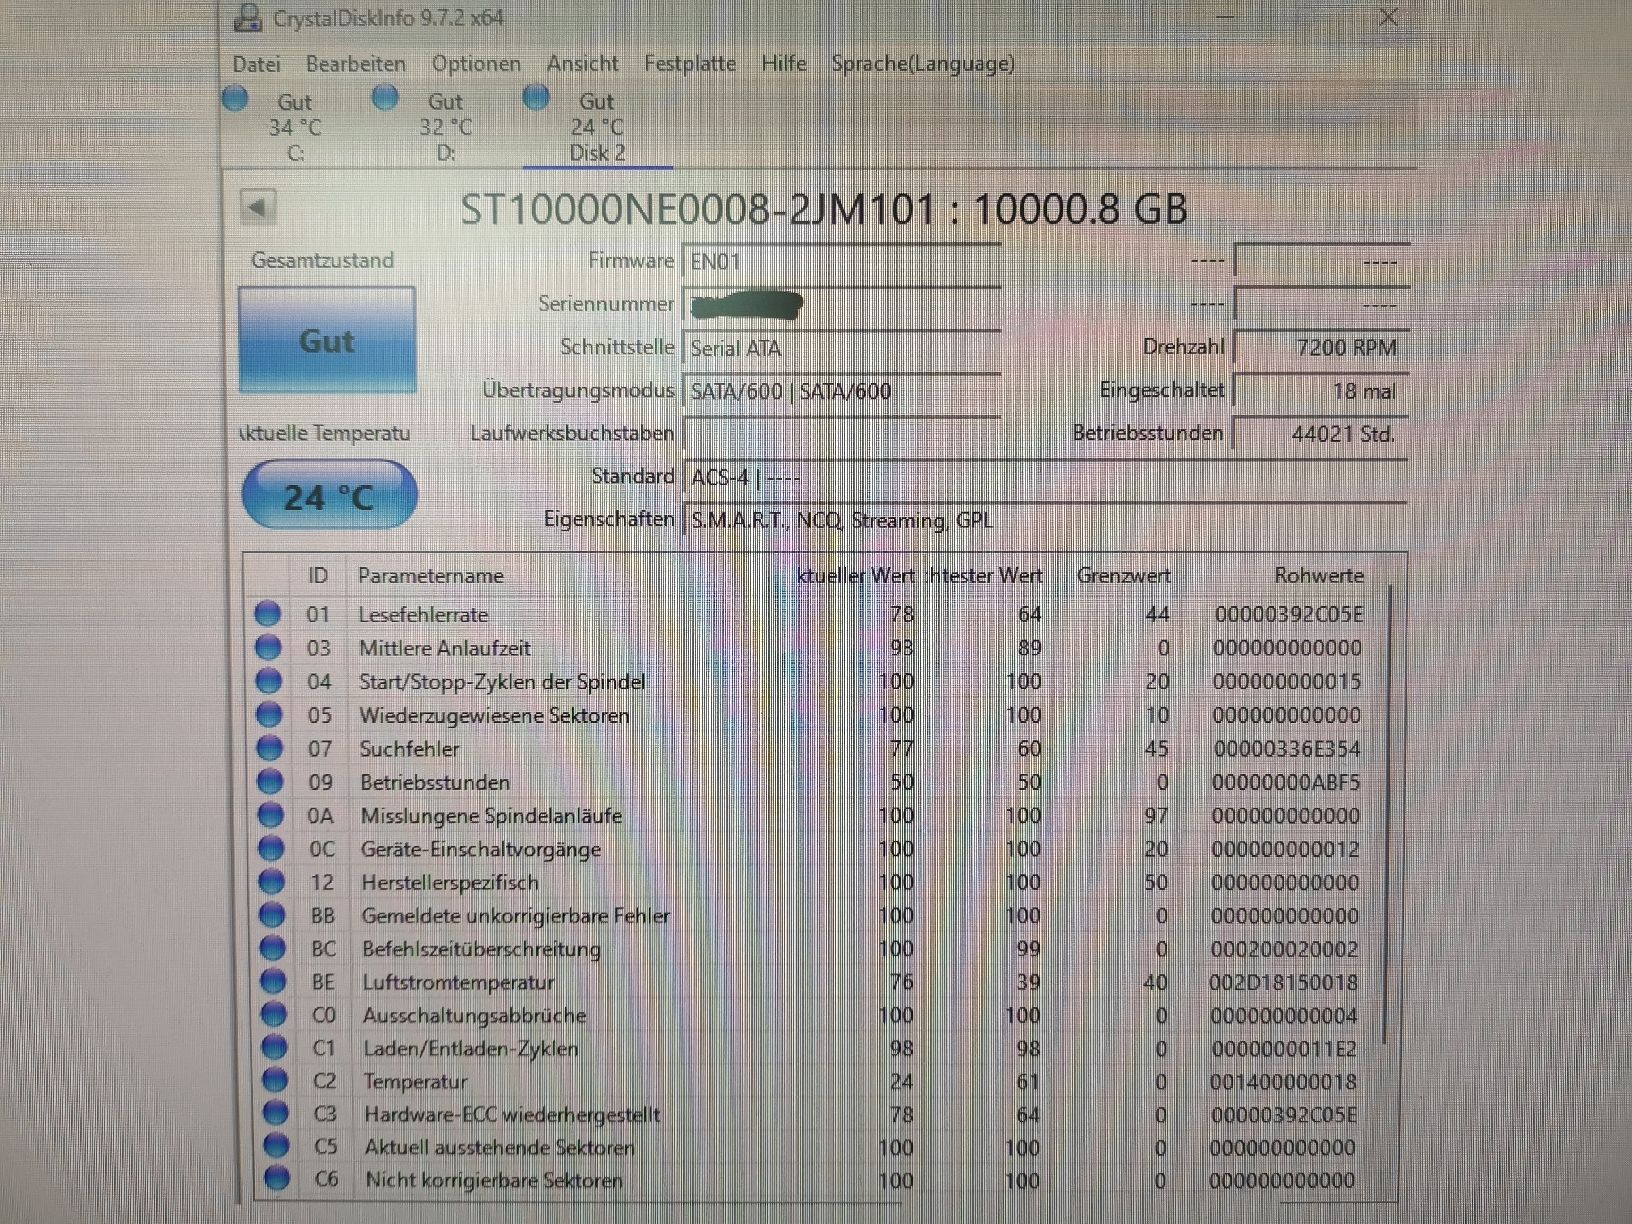
Task: Click raw value 0000000011E2
Action: click(x=1284, y=1048)
